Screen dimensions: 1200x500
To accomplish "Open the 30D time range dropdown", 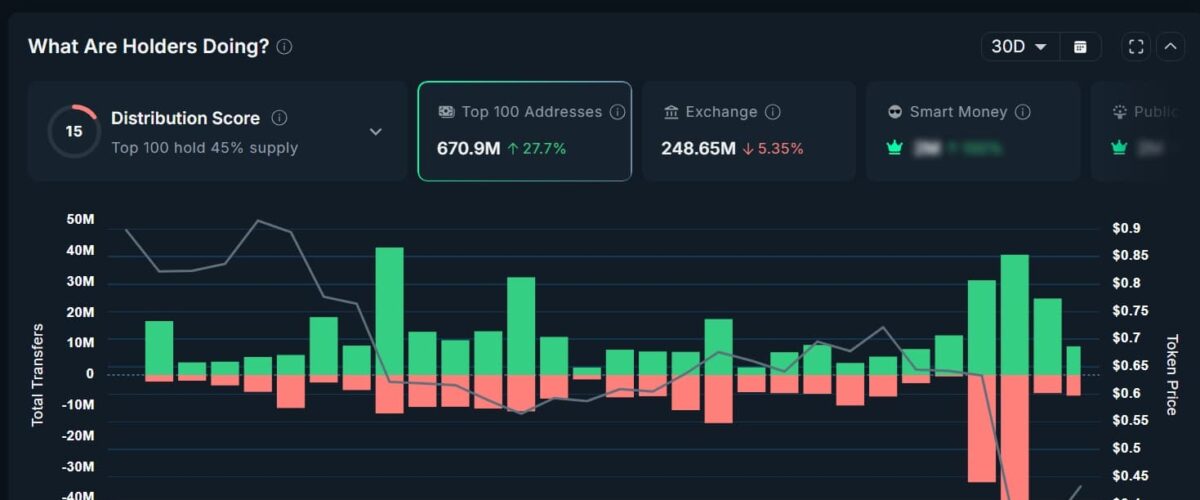I will (x=1019, y=47).
